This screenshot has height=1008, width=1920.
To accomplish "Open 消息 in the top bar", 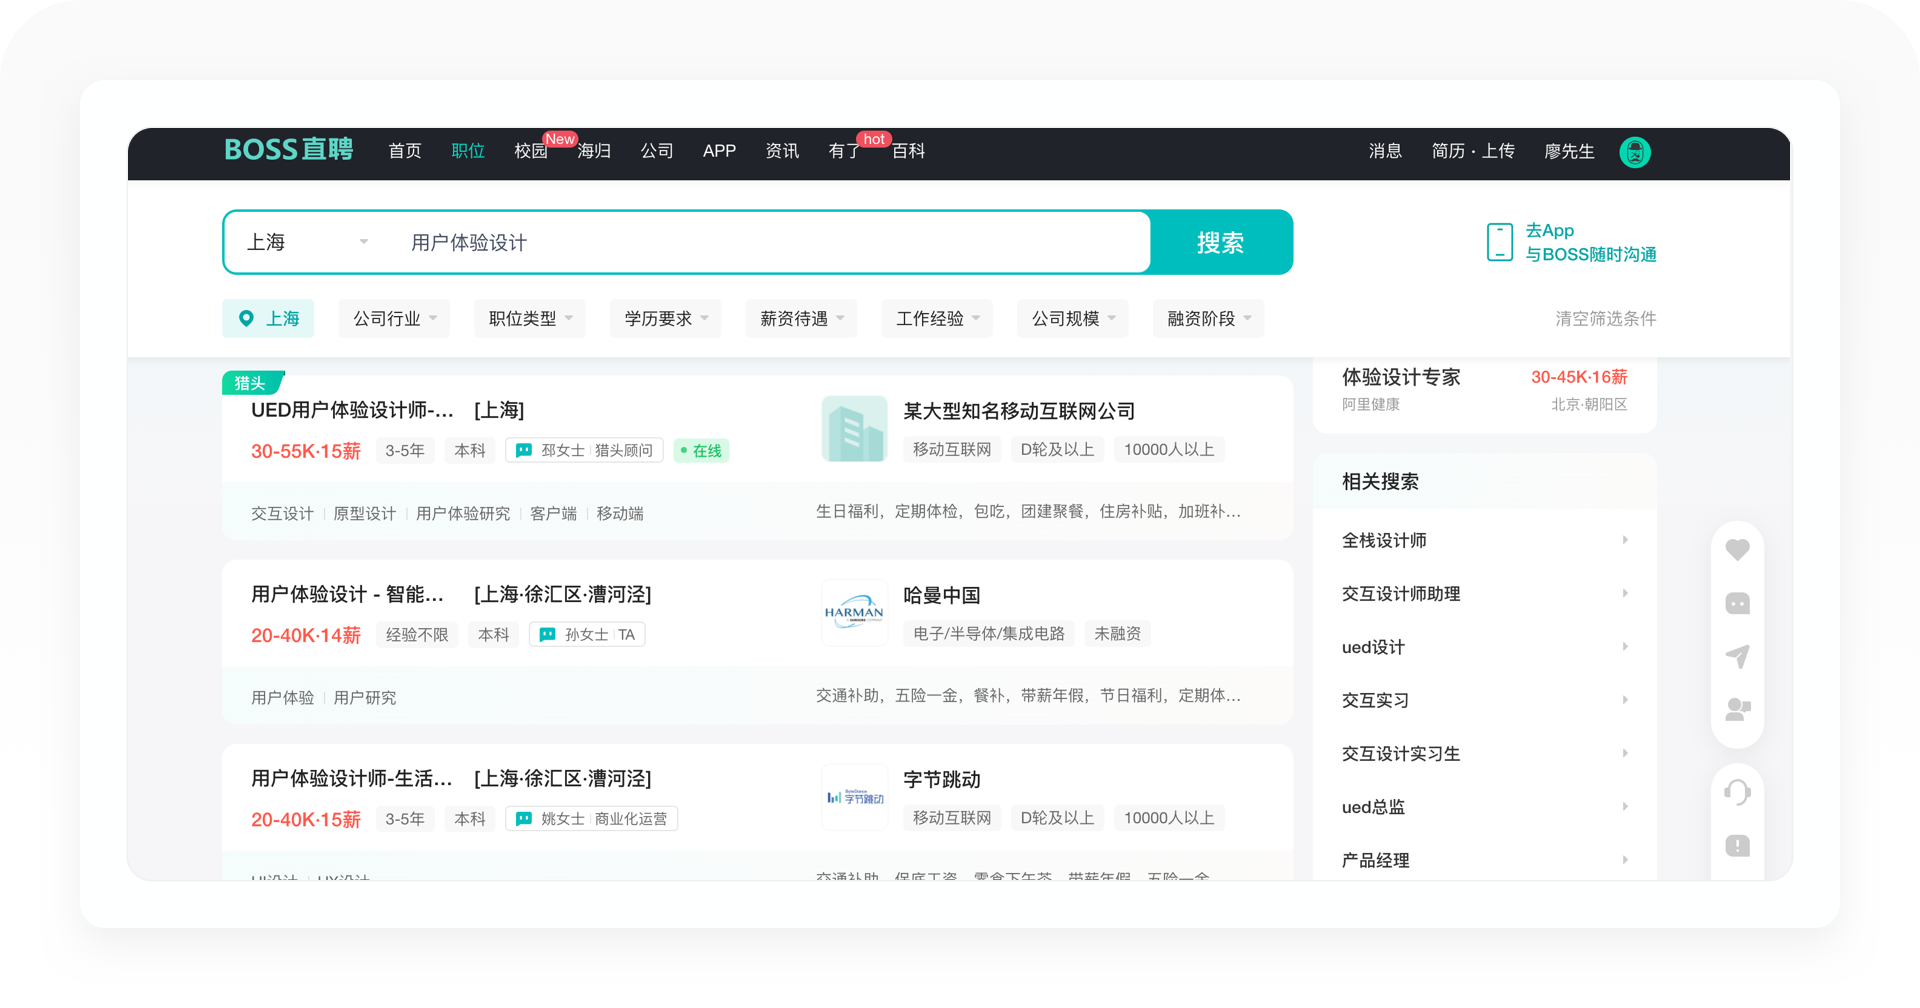I will tap(1385, 151).
